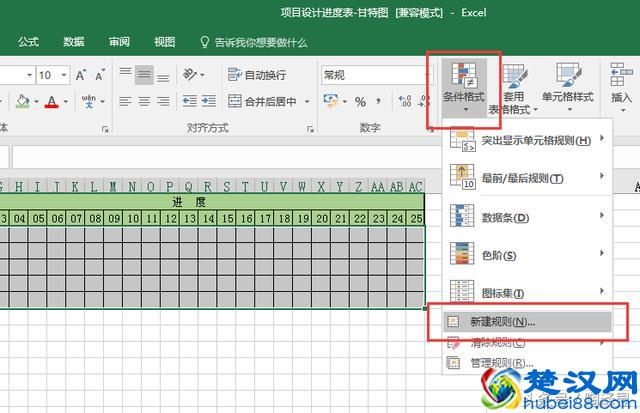The image size is (640, 413).
Task: Align text left in cell
Action: point(125,101)
